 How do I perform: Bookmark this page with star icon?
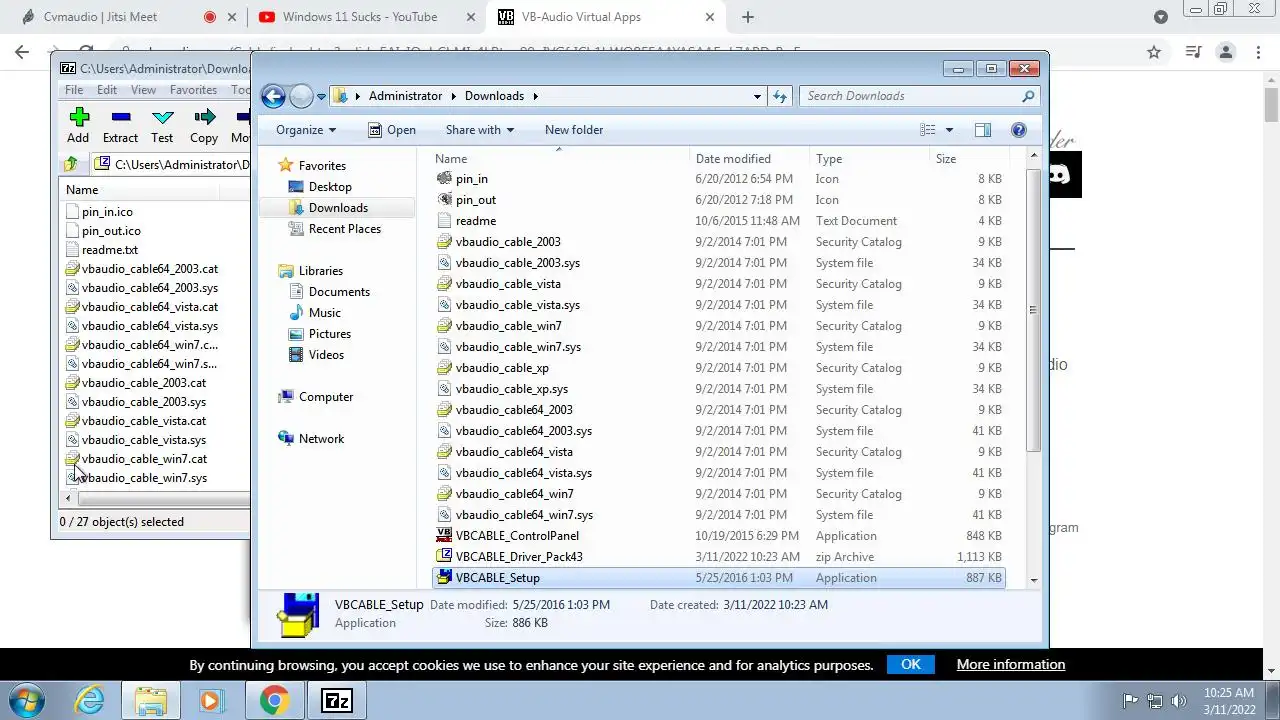click(x=1154, y=52)
